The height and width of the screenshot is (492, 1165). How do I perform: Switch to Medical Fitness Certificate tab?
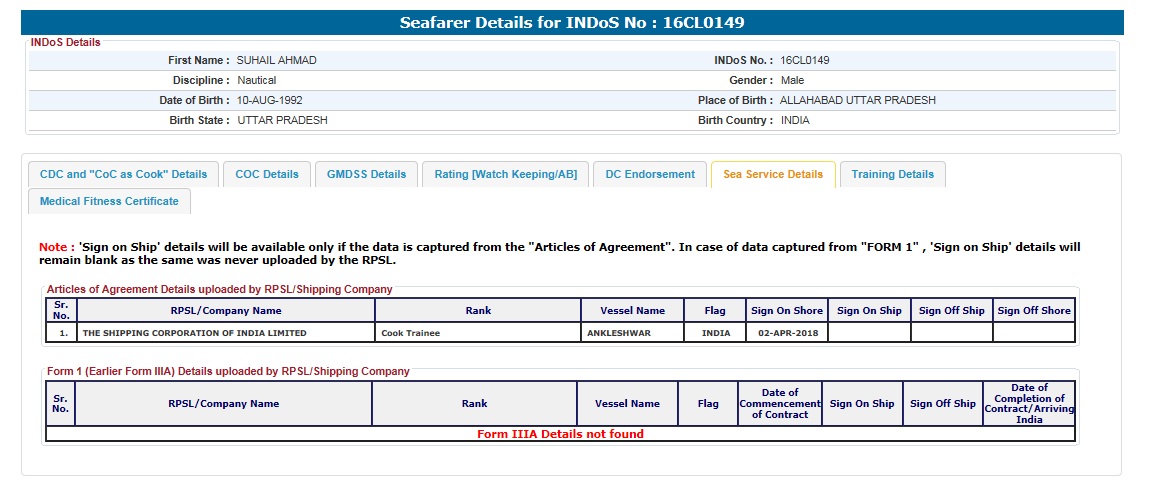pos(109,201)
